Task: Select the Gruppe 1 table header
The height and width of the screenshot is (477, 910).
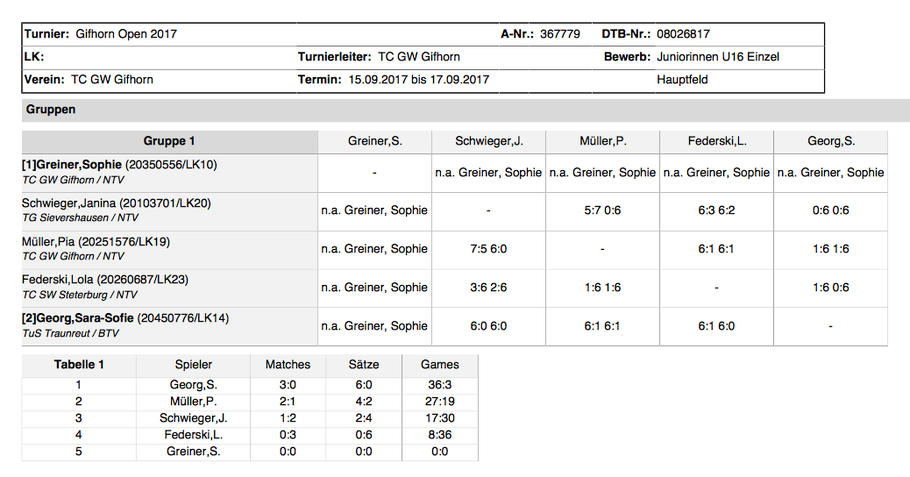Action: coord(169,141)
